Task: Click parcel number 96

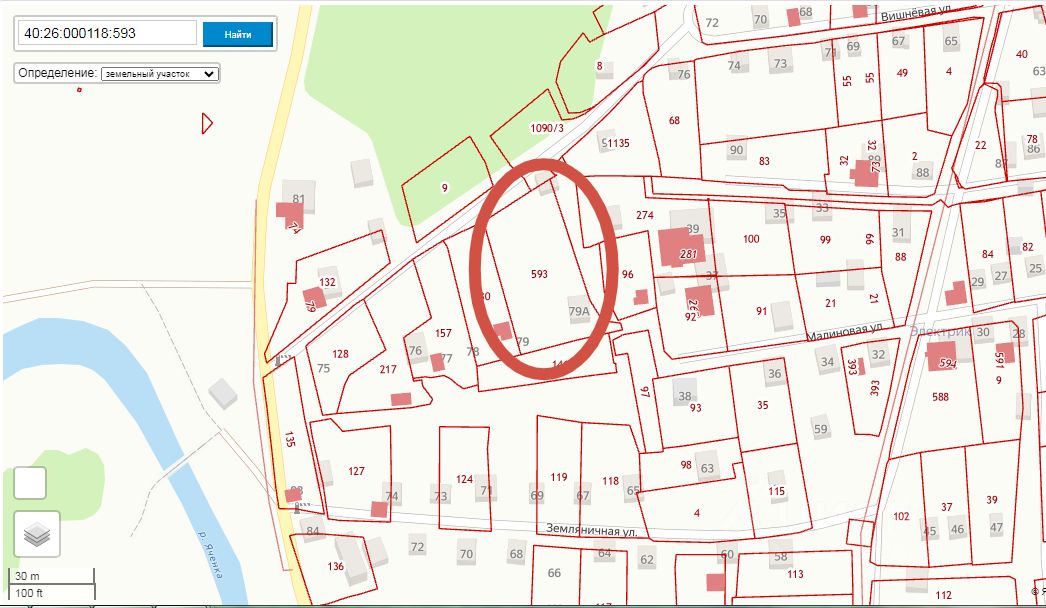Action: pos(627,274)
